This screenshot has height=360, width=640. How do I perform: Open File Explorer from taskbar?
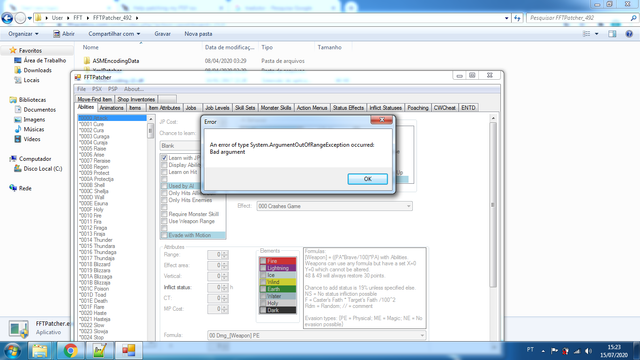click(x=40, y=351)
